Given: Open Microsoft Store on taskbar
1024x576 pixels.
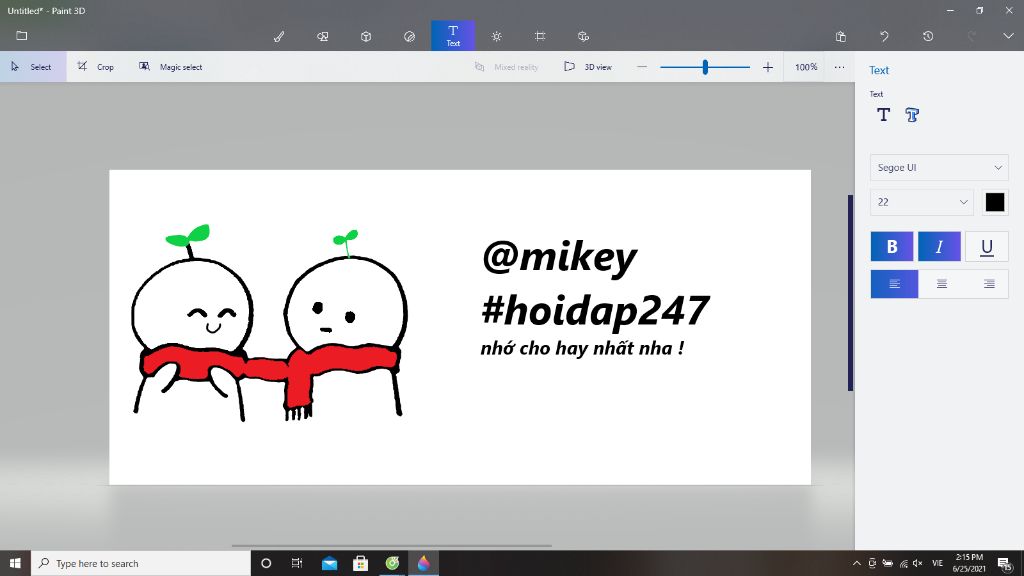Looking at the screenshot, I should click(360, 563).
